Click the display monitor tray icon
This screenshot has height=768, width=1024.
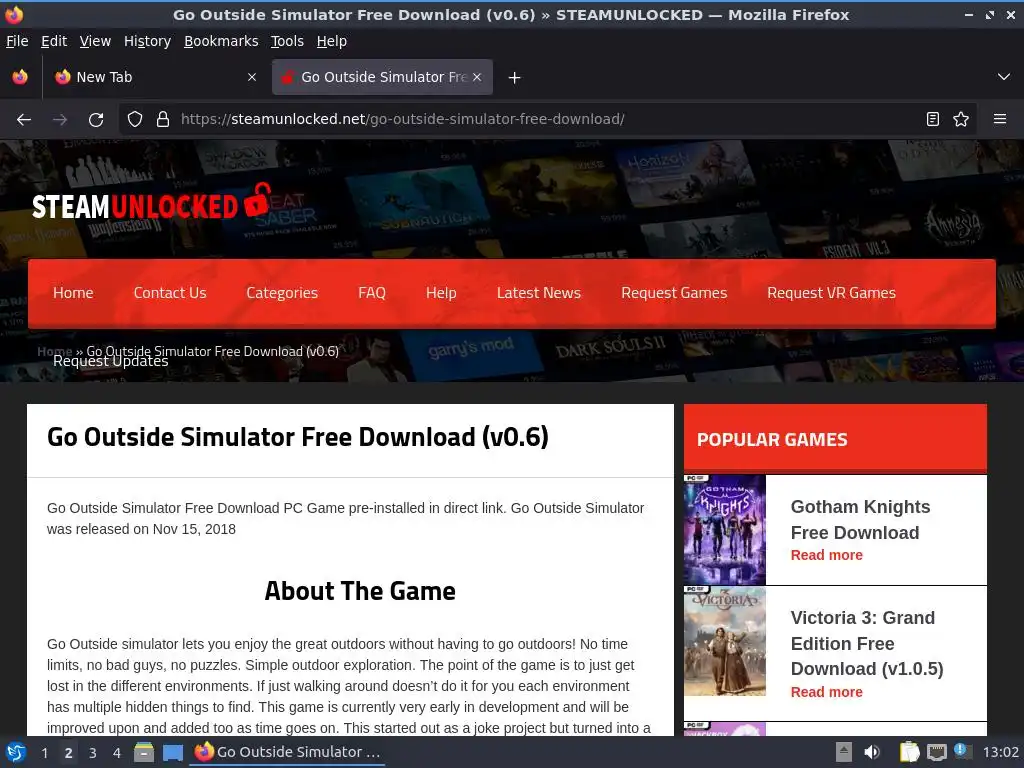[936, 752]
